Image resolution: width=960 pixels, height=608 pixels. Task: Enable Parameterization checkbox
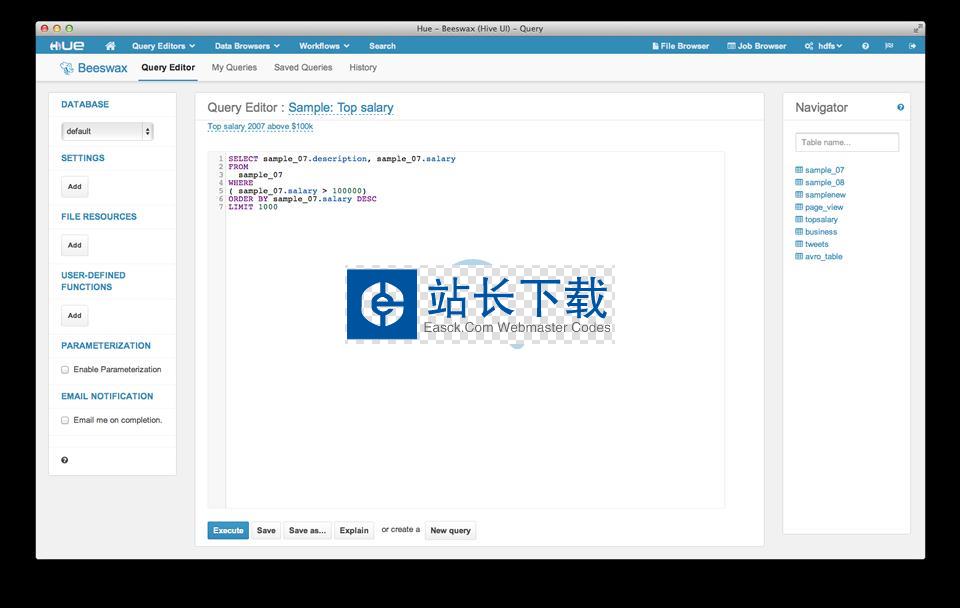[65, 370]
